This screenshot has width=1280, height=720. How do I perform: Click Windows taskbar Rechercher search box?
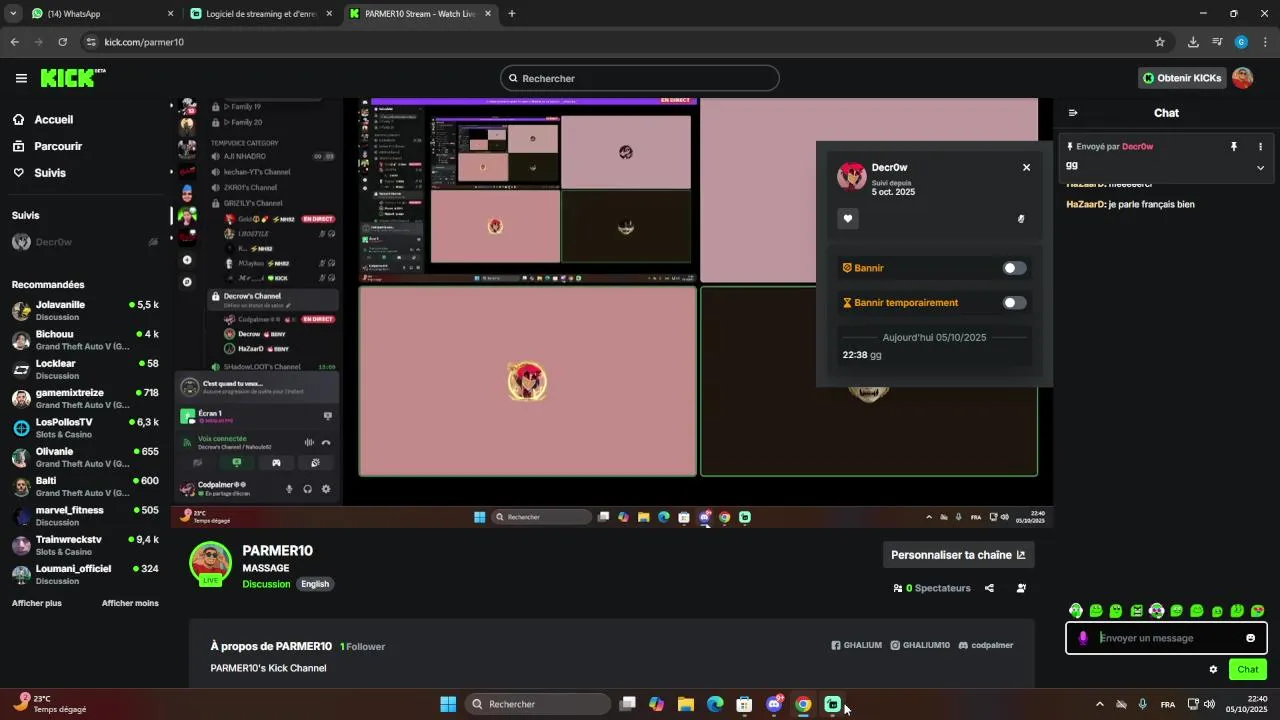tap(540, 704)
